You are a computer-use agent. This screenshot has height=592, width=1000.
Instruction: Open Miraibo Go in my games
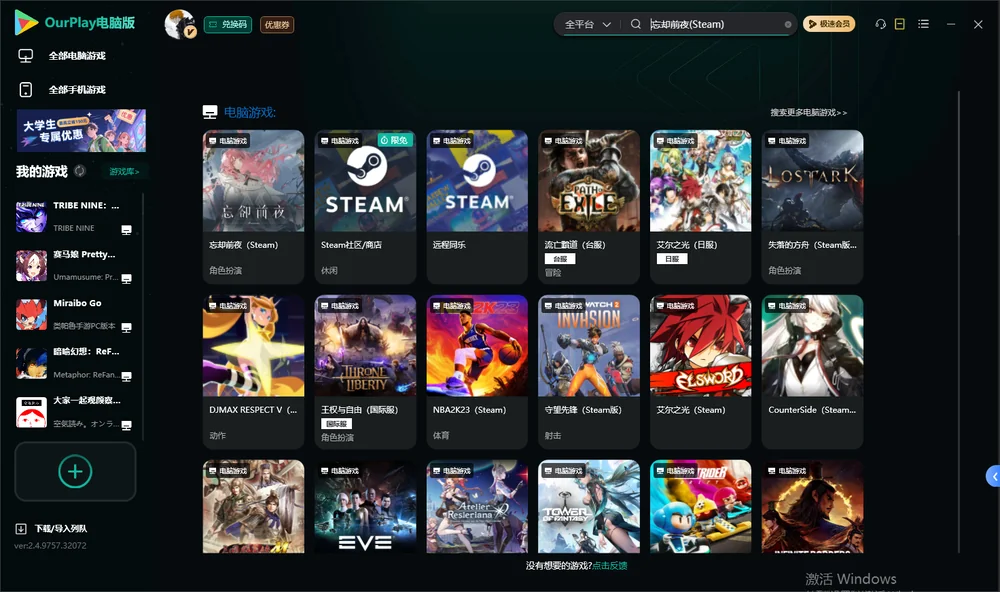74,314
